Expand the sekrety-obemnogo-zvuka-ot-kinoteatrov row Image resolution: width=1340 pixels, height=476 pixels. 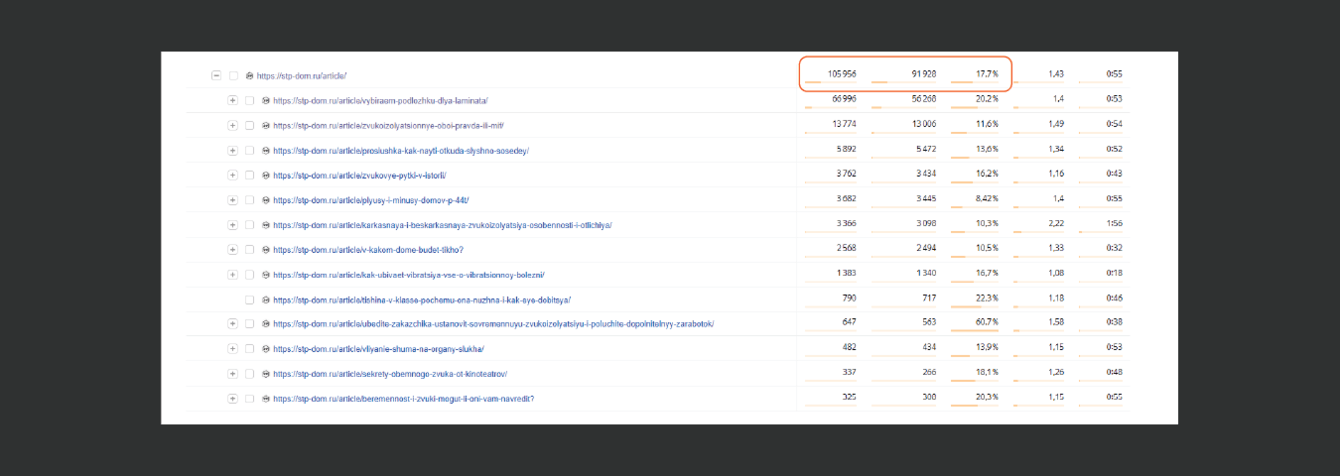(232, 374)
